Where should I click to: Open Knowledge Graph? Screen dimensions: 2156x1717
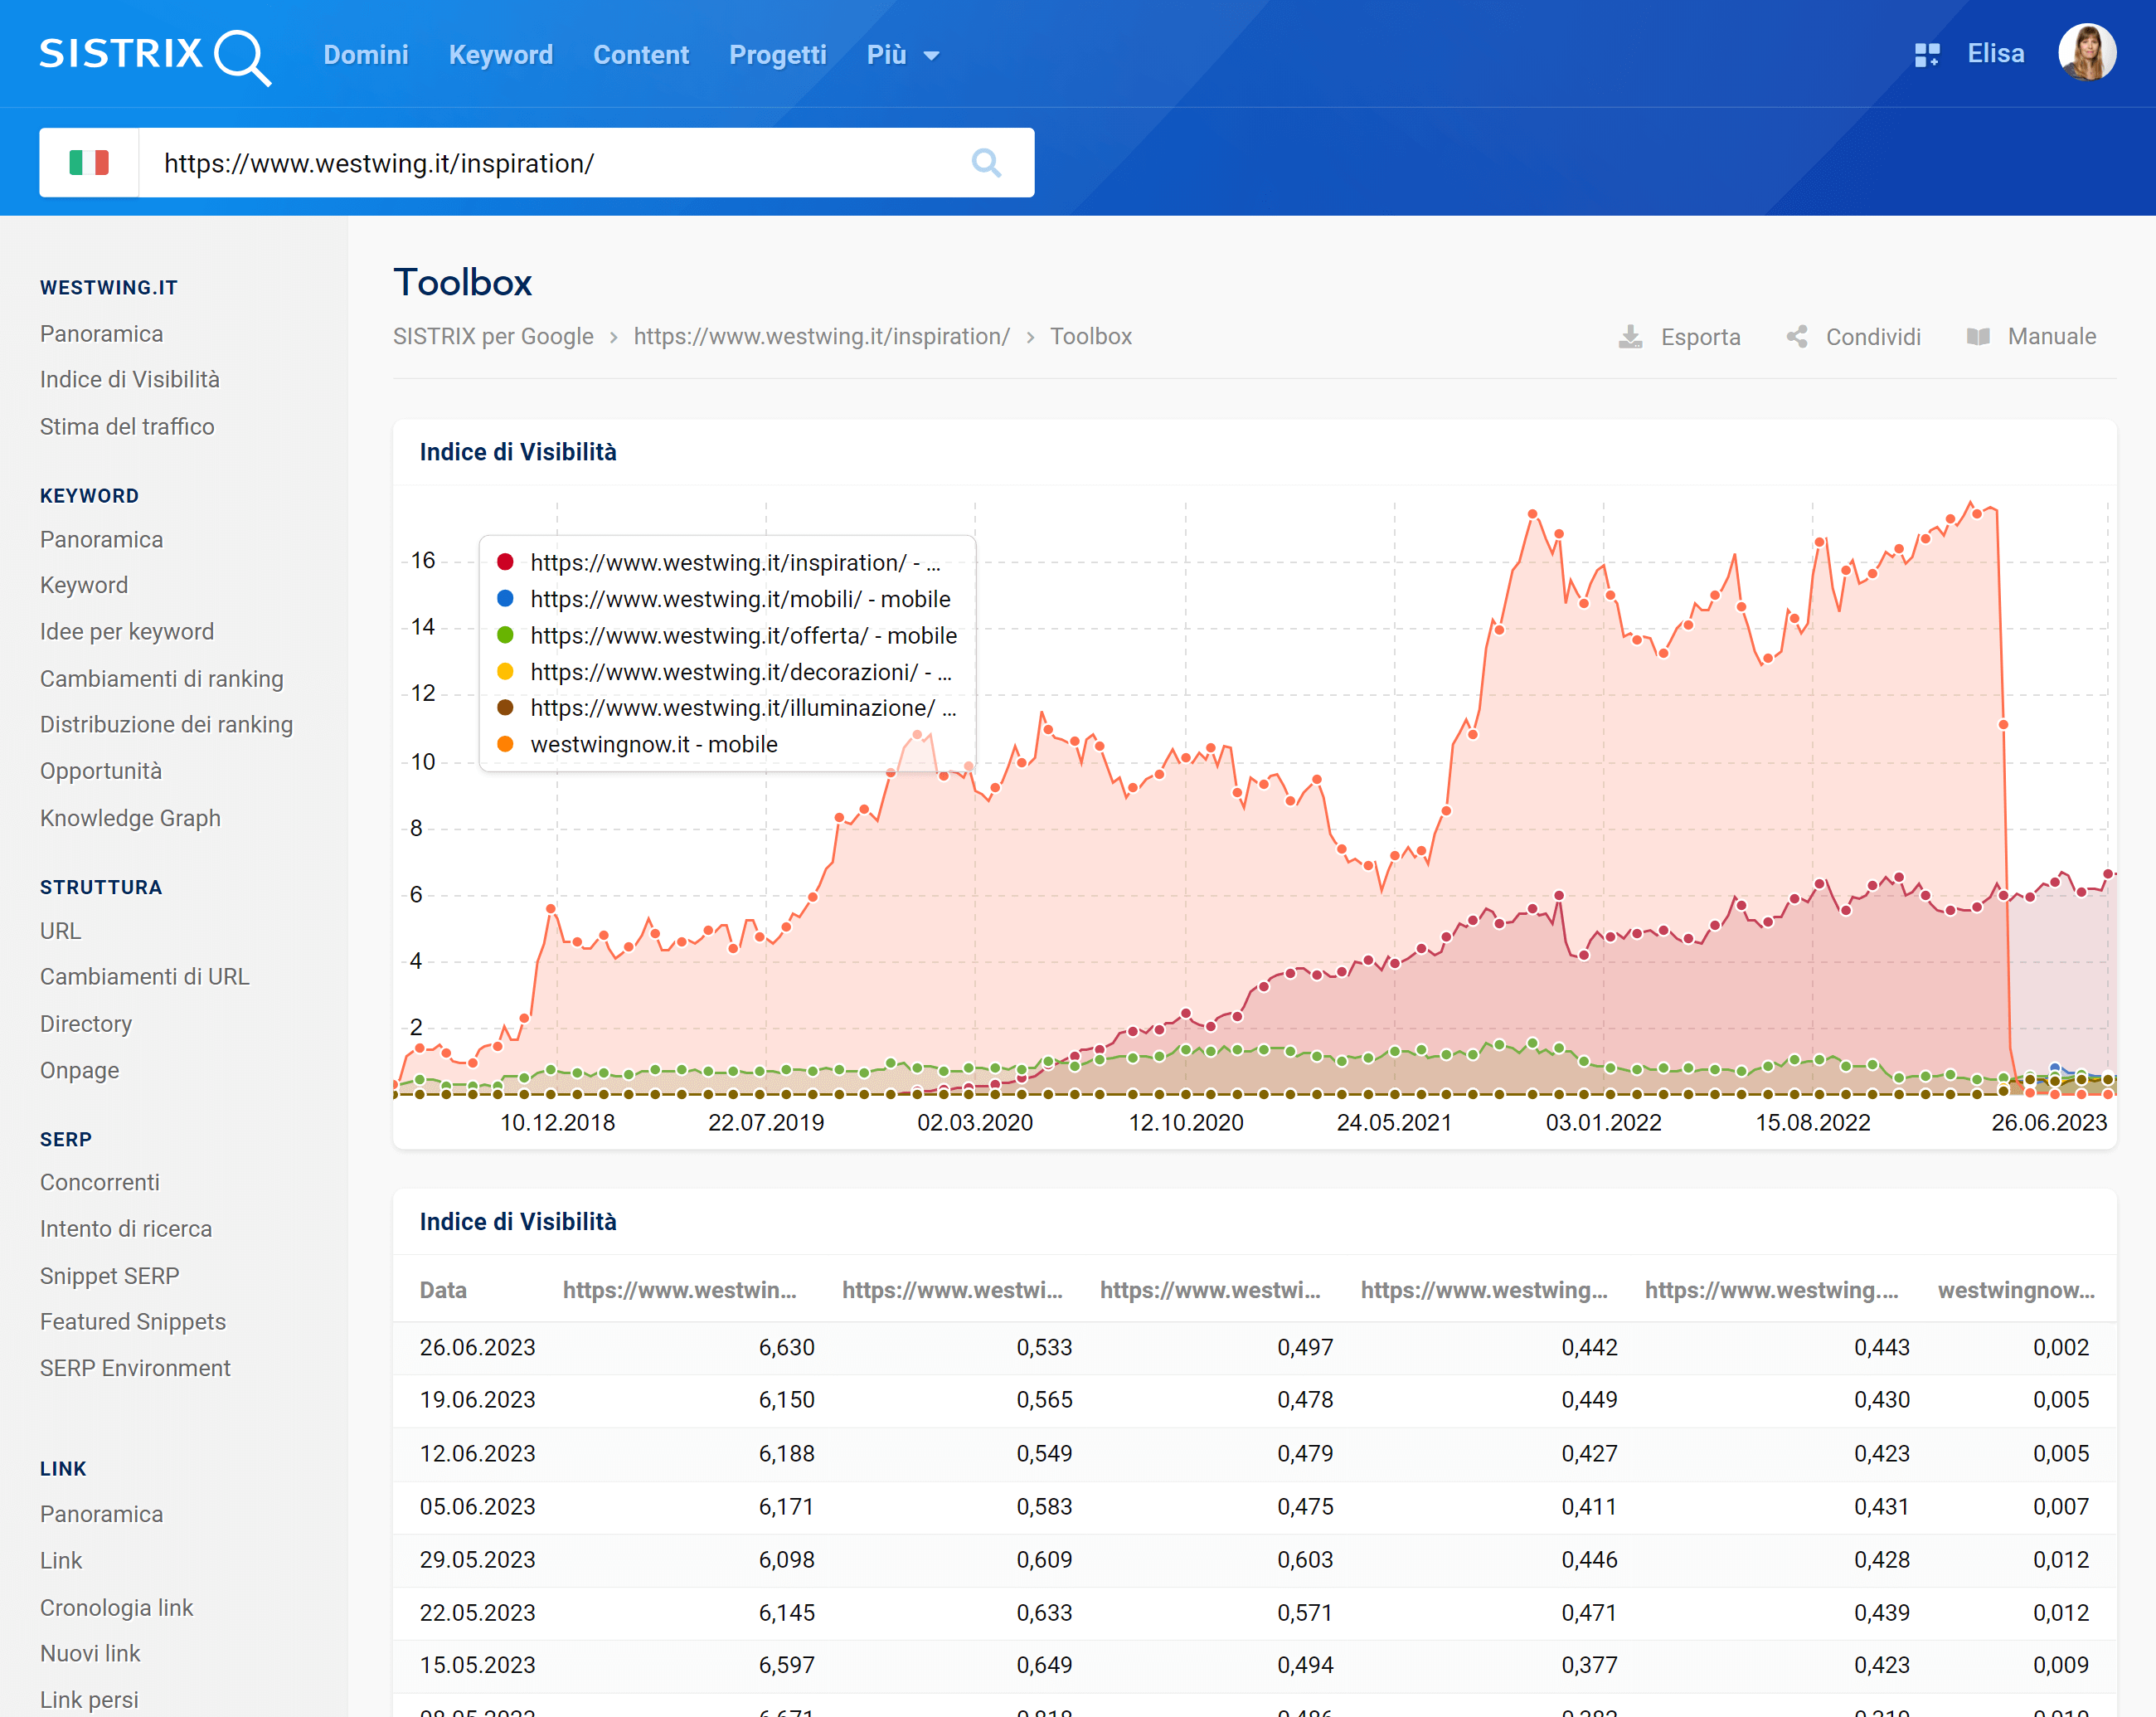click(130, 818)
